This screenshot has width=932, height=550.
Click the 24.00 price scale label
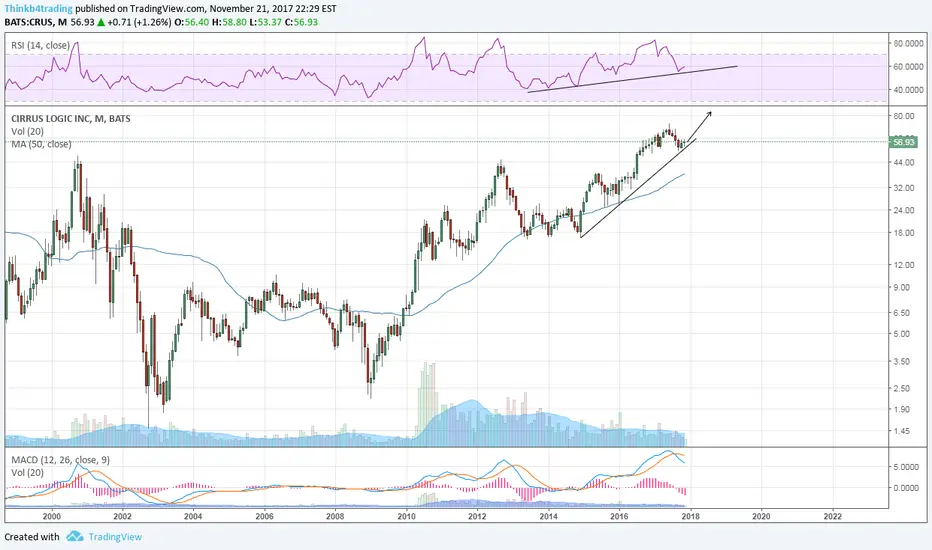903,210
